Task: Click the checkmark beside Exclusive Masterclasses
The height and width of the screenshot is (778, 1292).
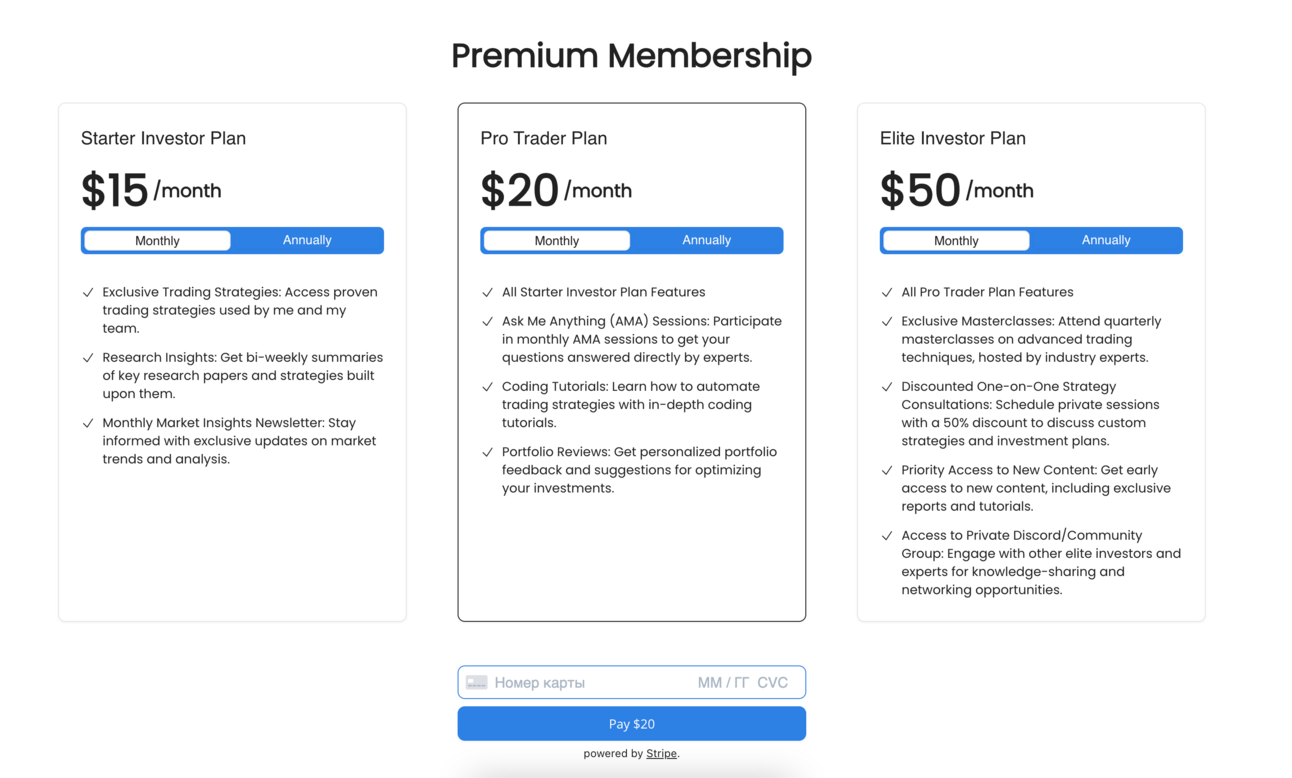Action: [x=887, y=322]
